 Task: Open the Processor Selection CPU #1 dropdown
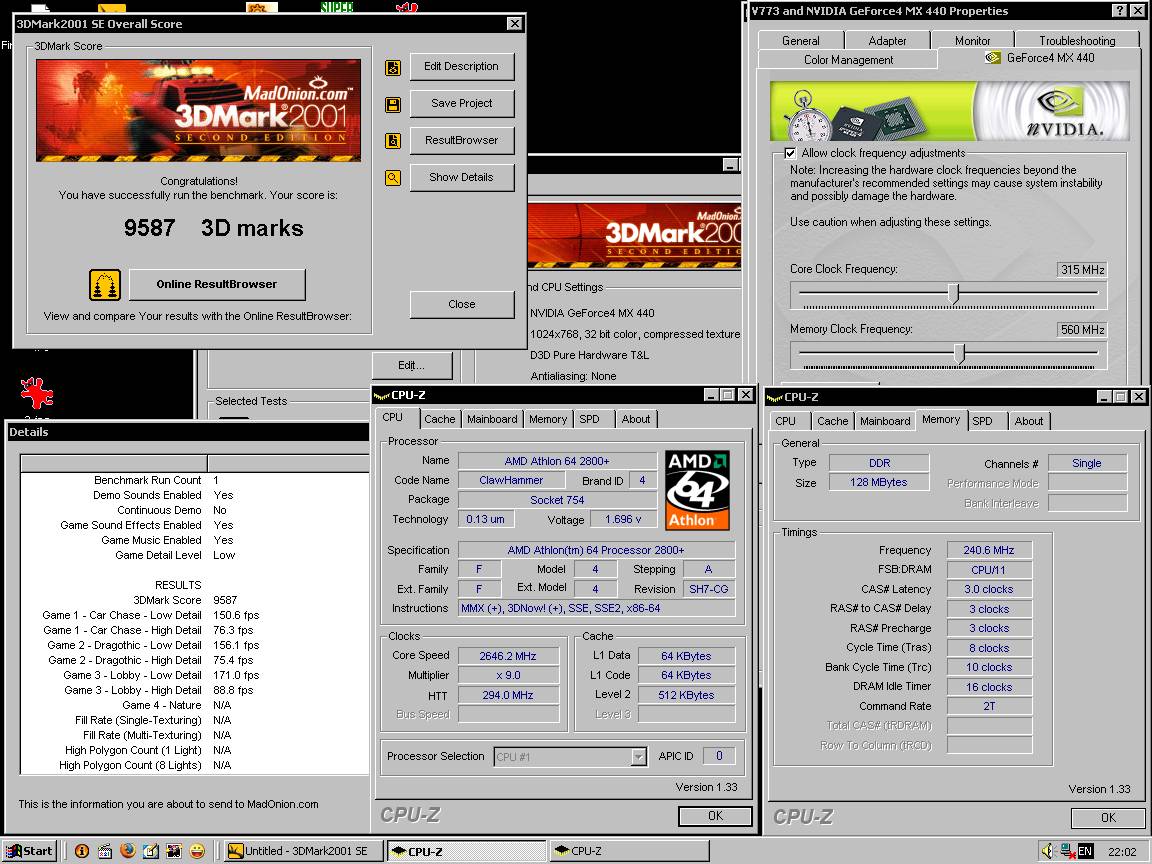click(x=639, y=757)
